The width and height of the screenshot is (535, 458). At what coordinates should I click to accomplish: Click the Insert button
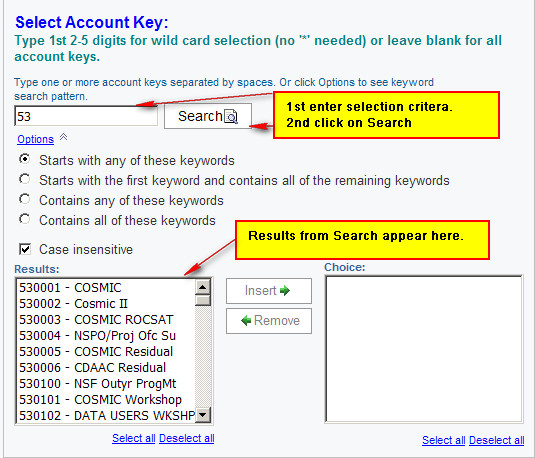click(269, 291)
